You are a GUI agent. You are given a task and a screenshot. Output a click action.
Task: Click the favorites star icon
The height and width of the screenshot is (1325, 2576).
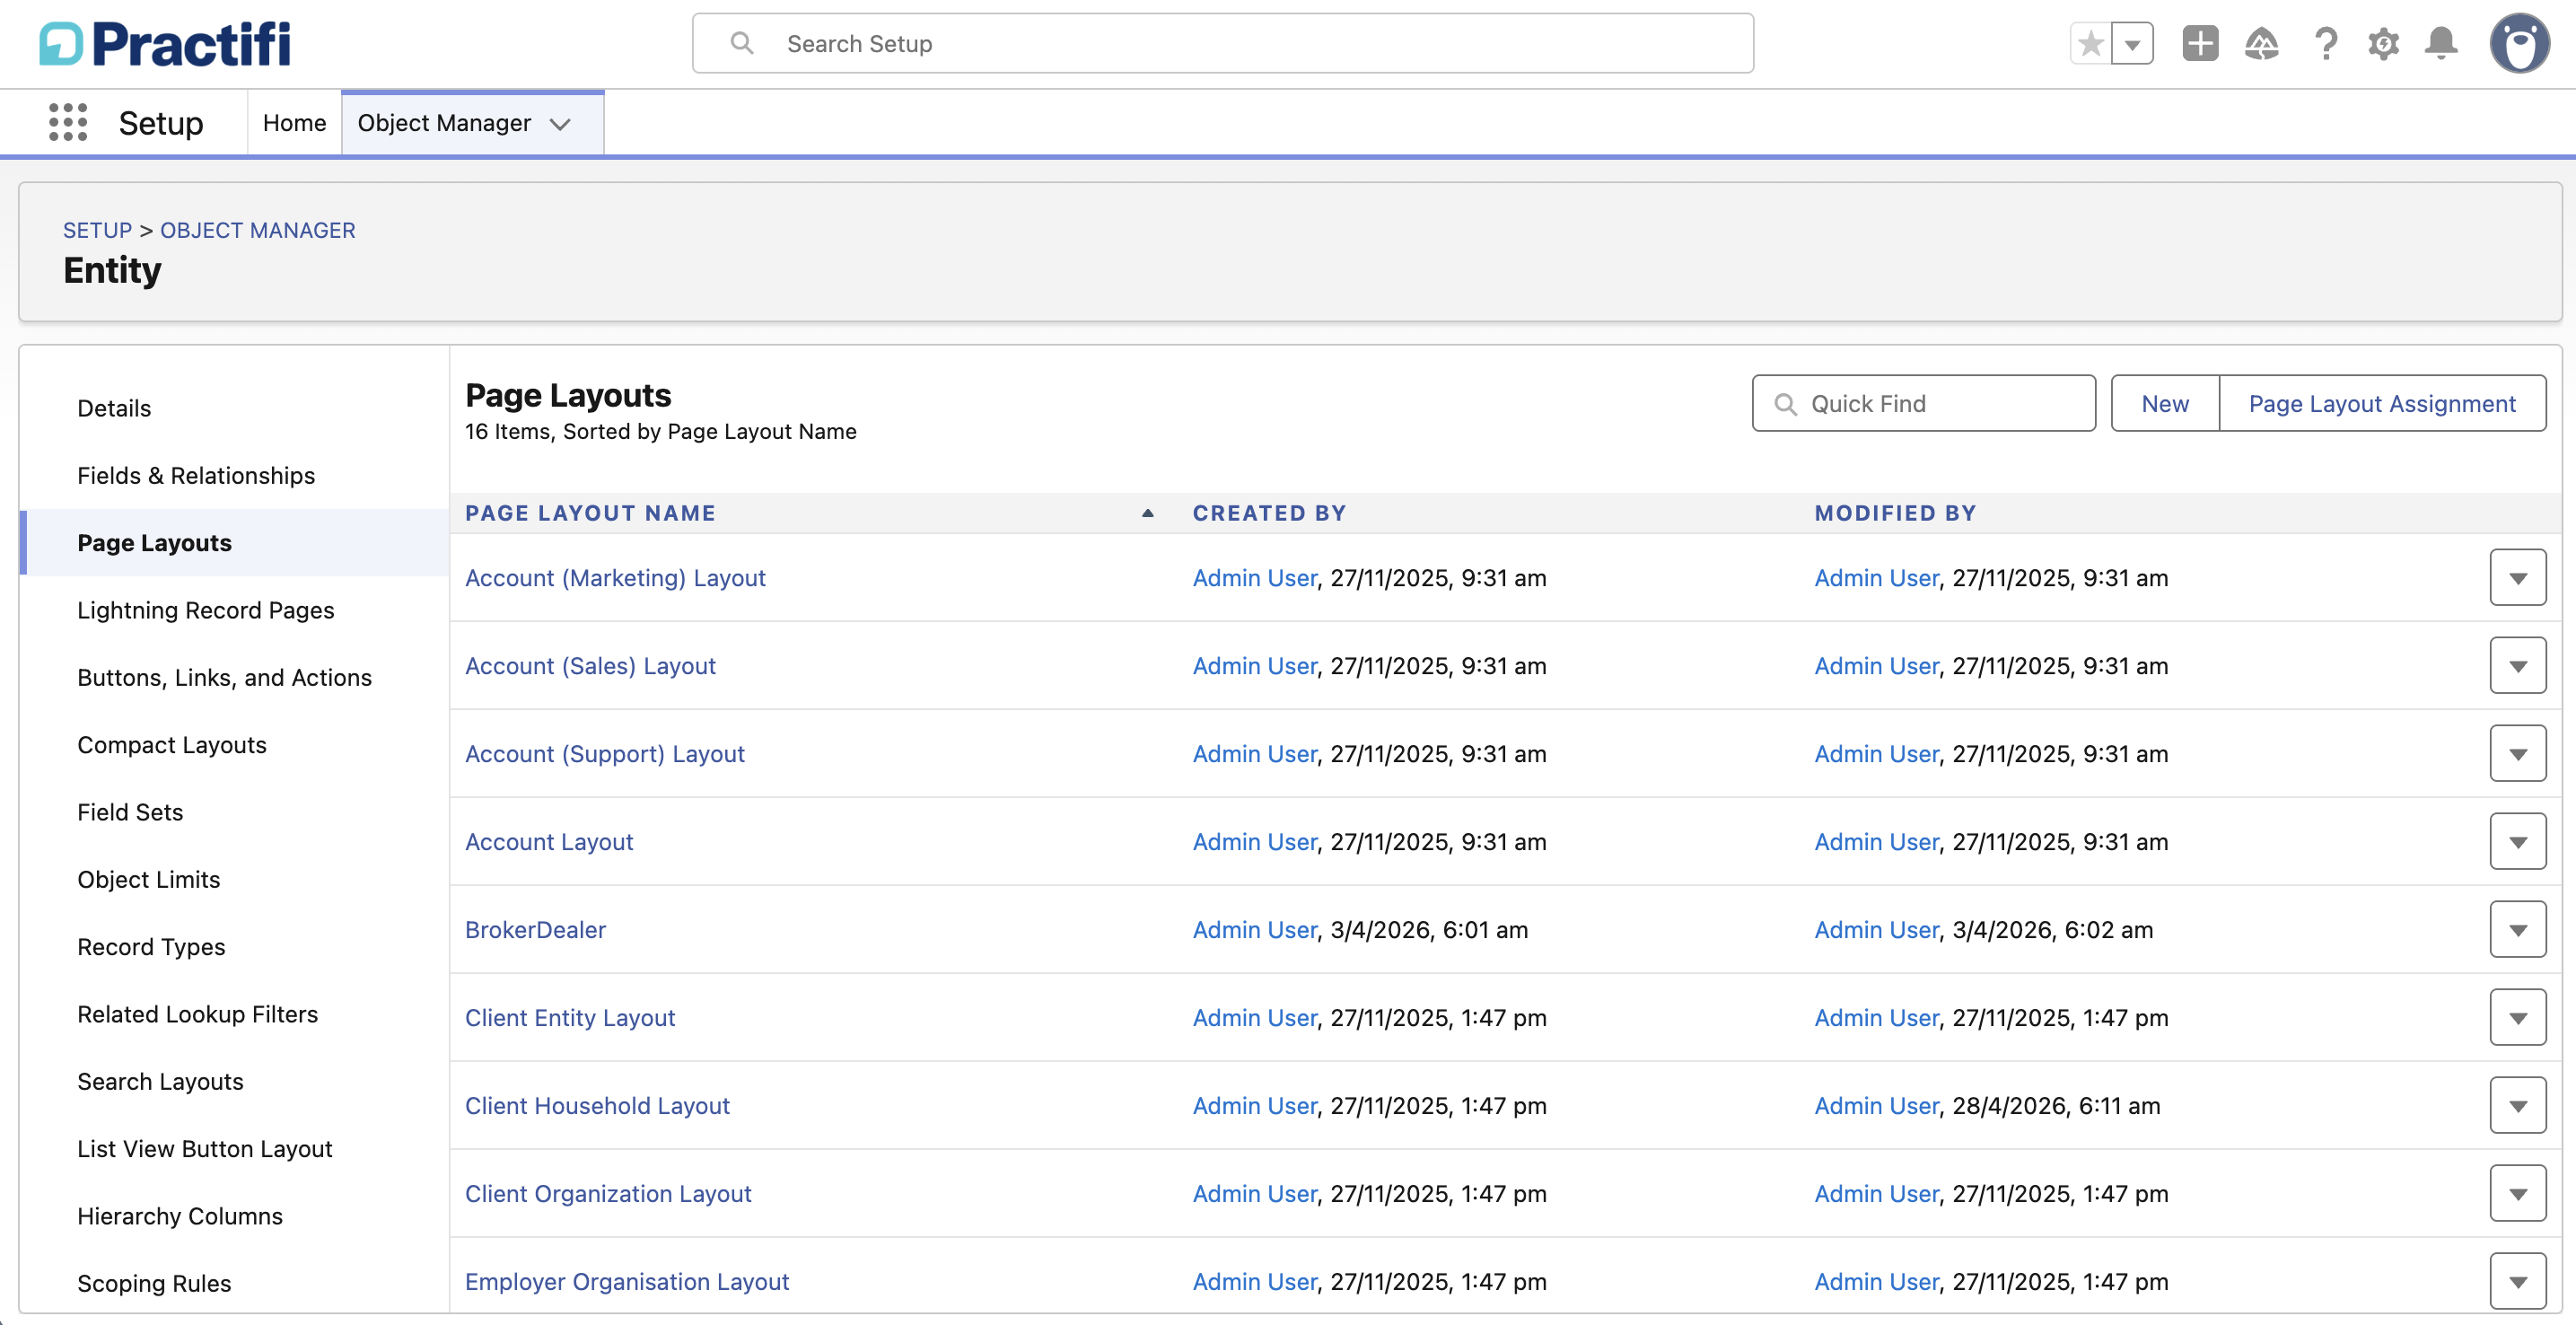click(2090, 44)
